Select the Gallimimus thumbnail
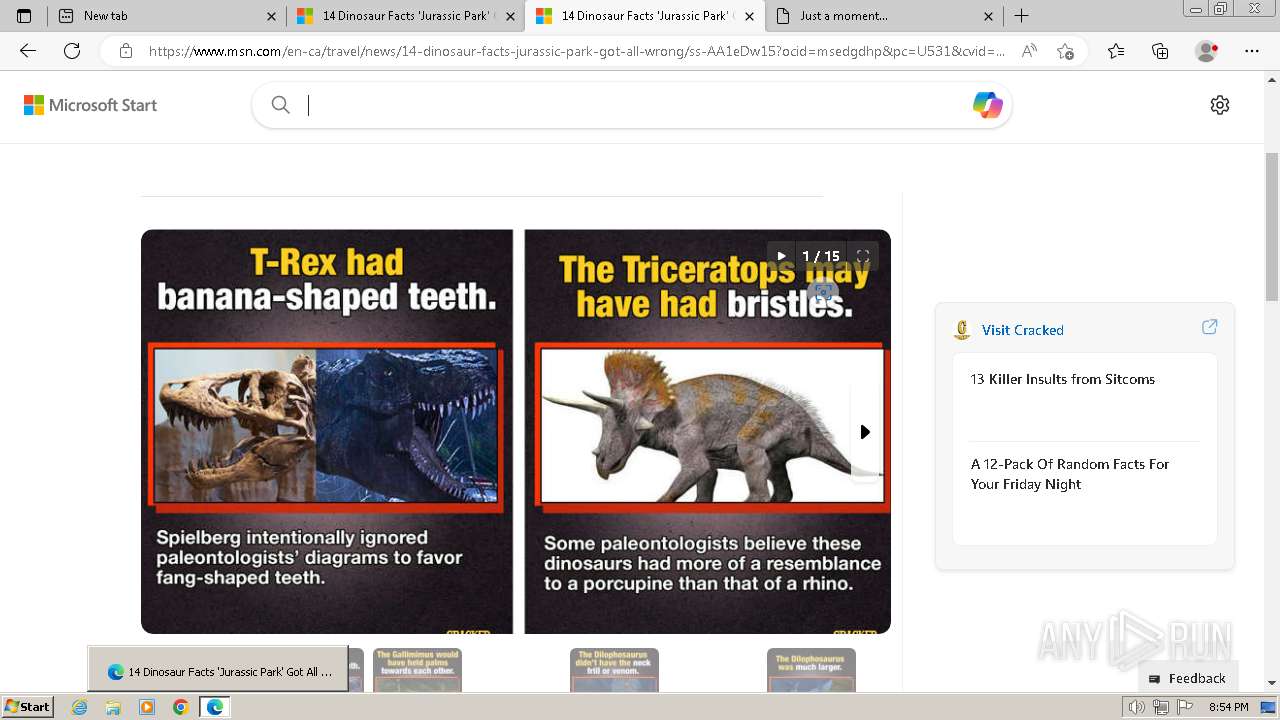Image resolution: width=1280 pixels, height=720 pixels. point(417,670)
